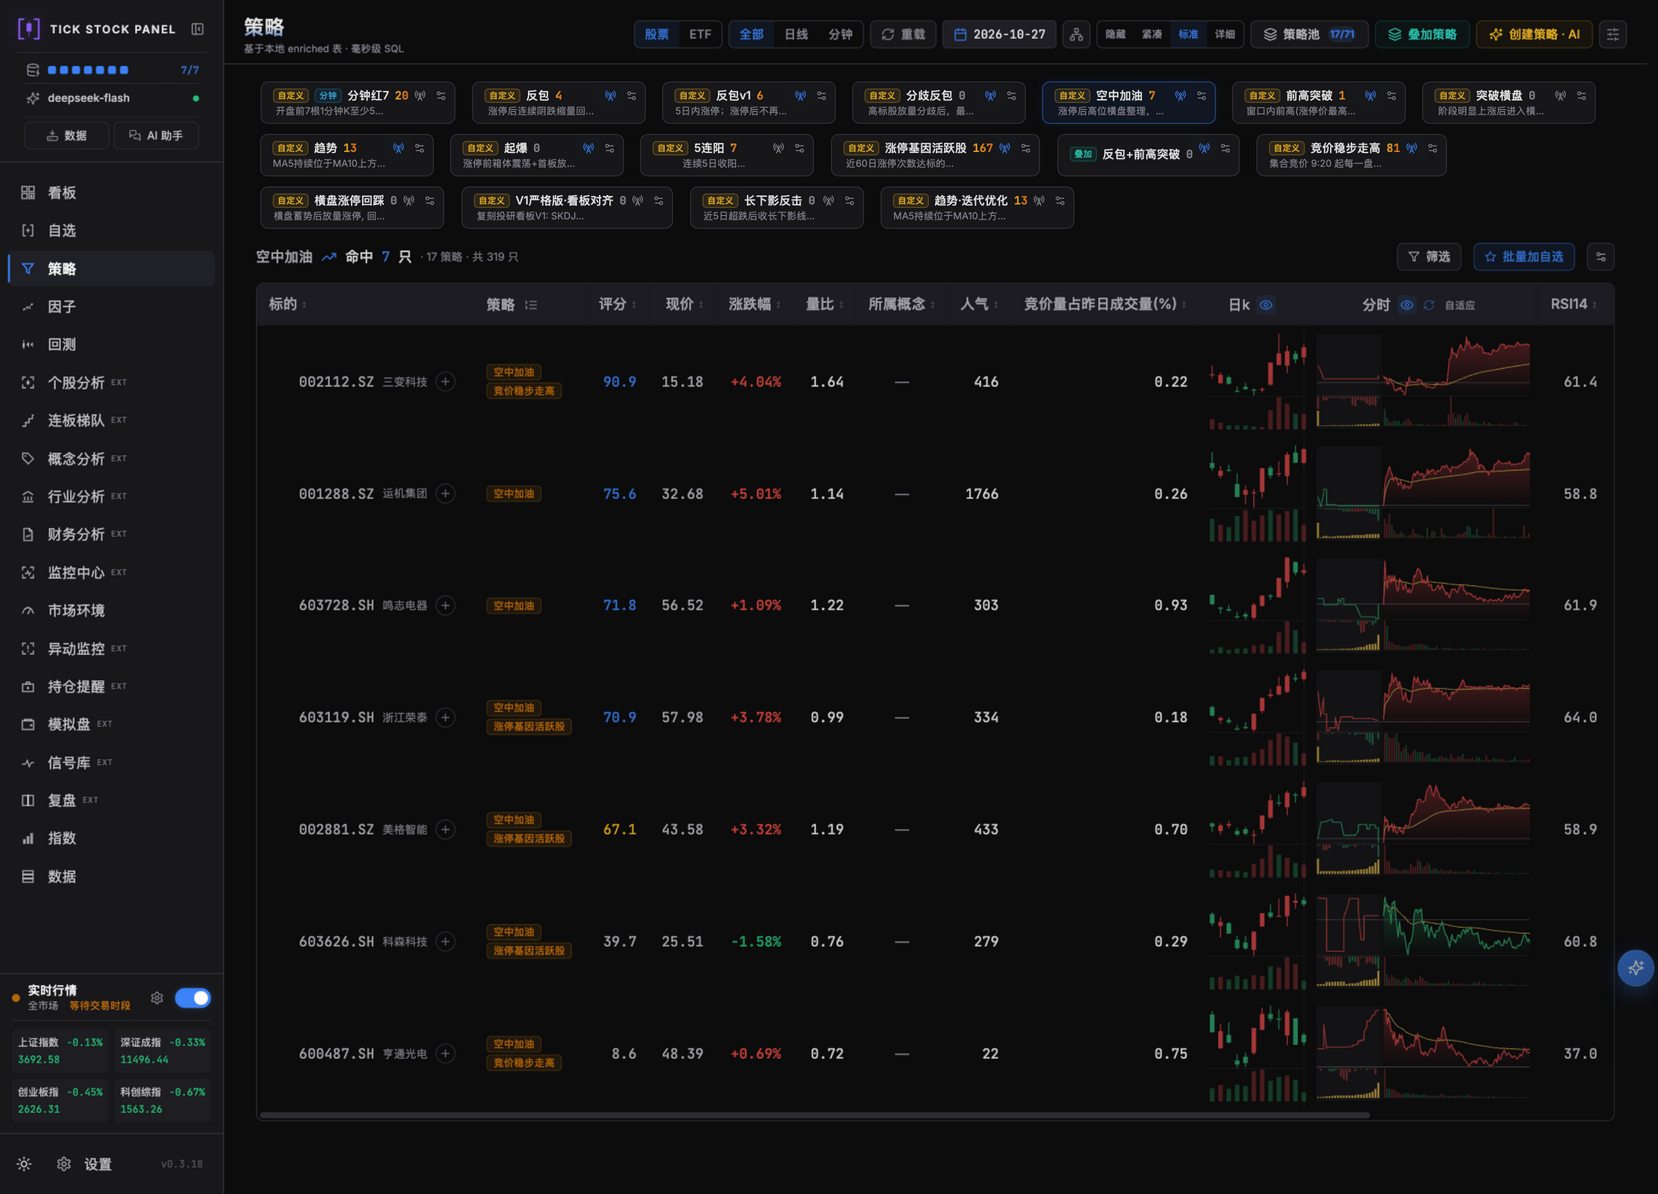Image resolution: width=1658 pixels, height=1194 pixels.
Task: Open 分时 chart thumbnail for 001288.SZ
Action: click(x=1423, y=494)
